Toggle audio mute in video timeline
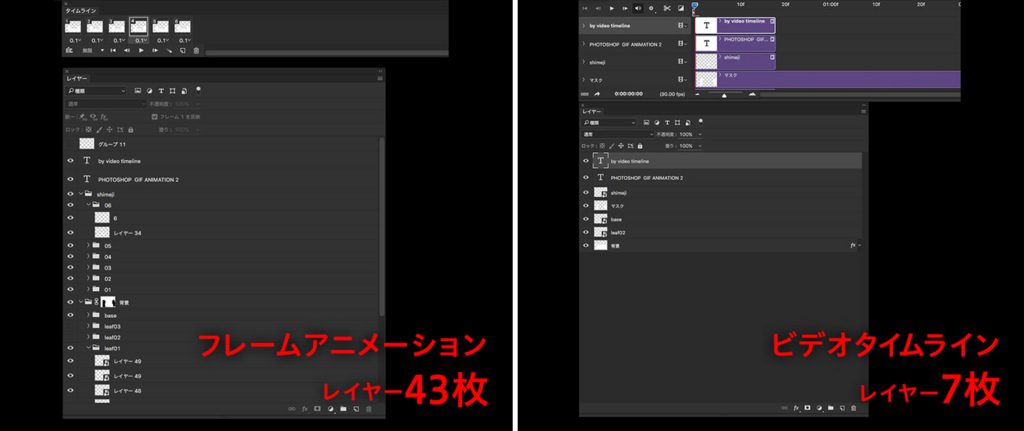The height and width of the screenshot is (431, 1024). point(638,8)
